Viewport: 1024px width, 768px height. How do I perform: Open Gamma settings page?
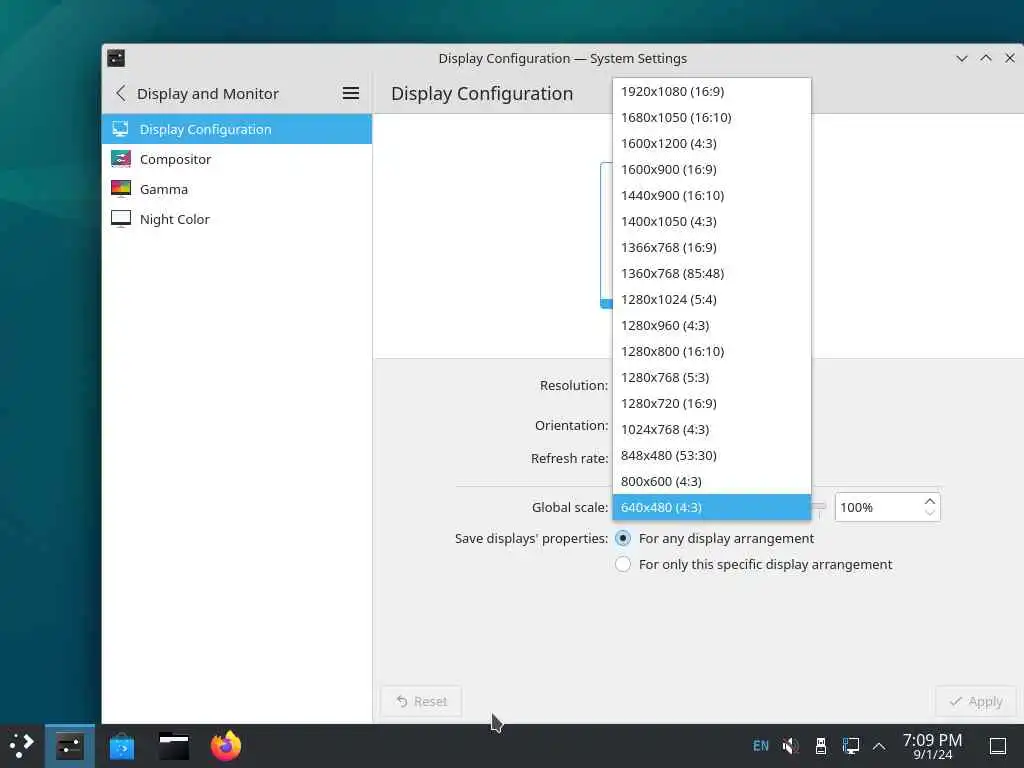[236, 189]
